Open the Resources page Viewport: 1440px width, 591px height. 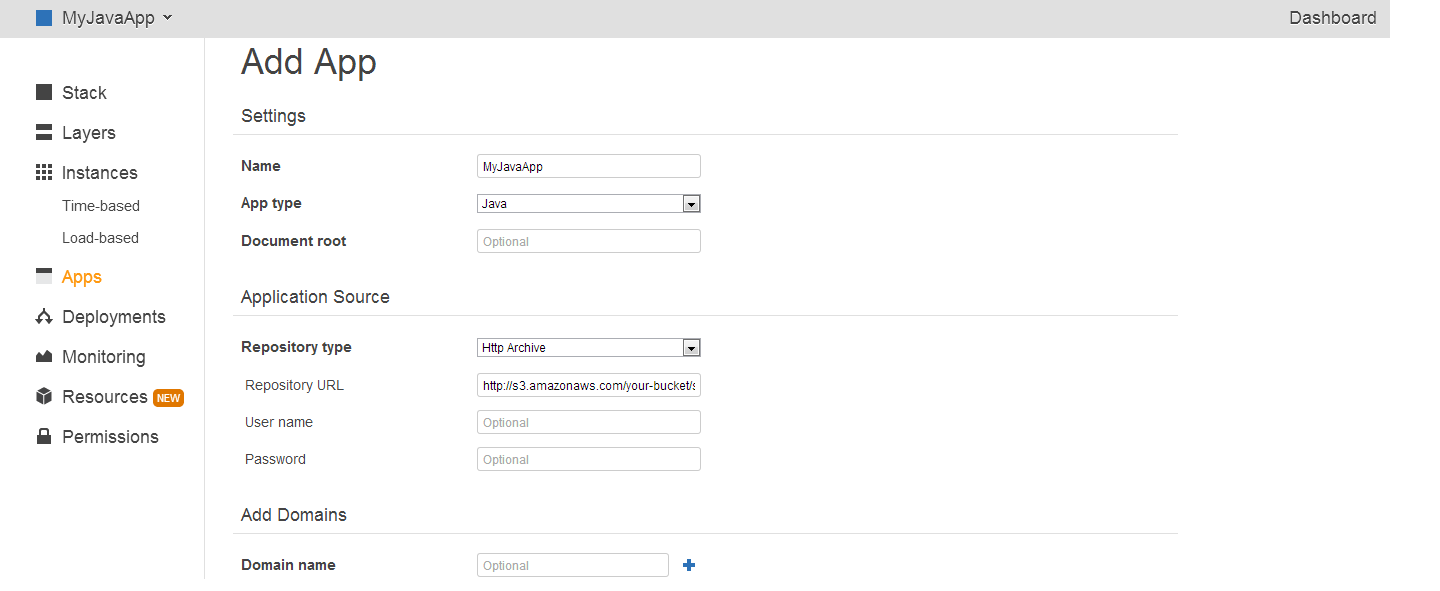[x=105, y=397]
